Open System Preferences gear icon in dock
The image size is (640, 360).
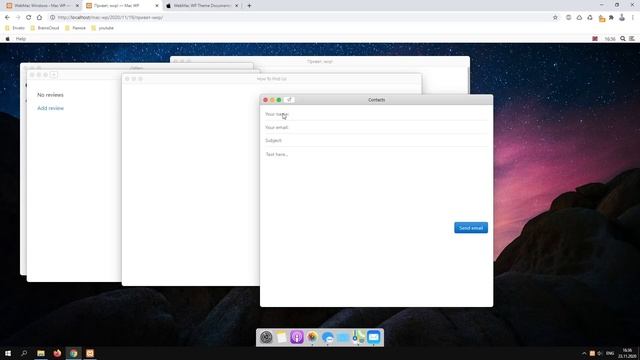pyautogui.click(x=266, y=338)
